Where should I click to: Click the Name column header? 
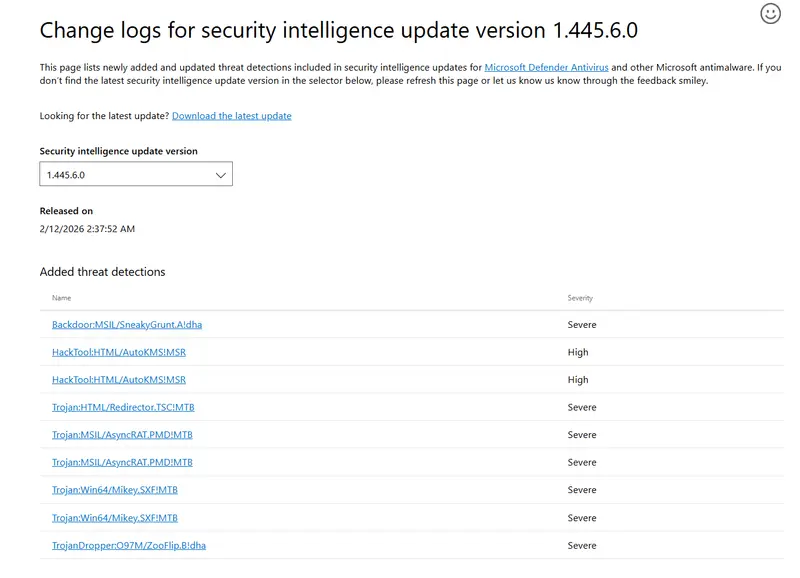[61, 298]
